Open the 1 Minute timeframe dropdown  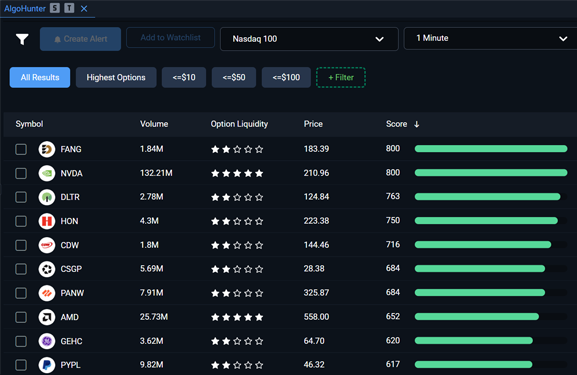click(x=490, y=38)
